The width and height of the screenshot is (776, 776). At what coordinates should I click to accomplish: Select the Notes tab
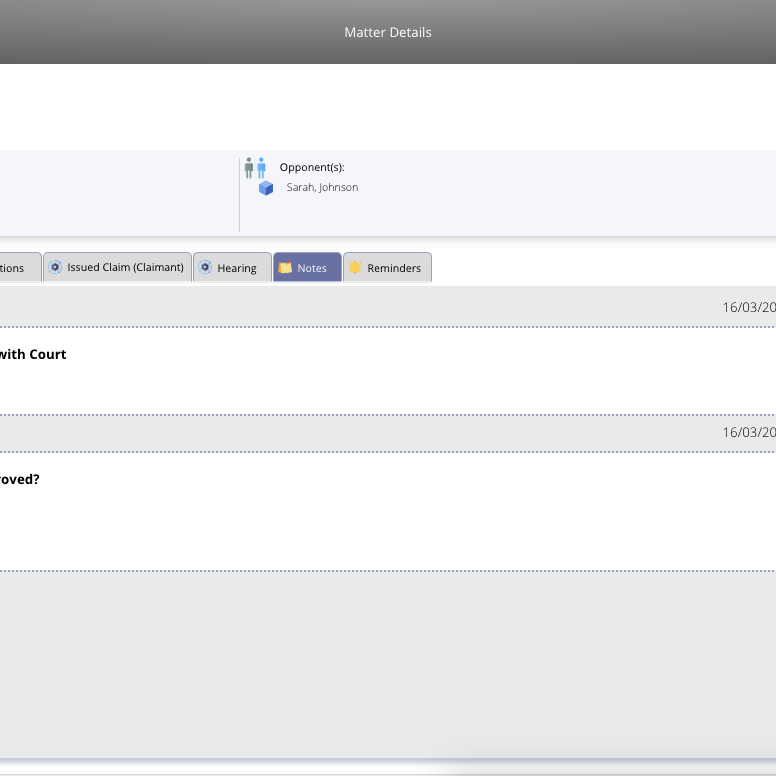coord(307,267)
